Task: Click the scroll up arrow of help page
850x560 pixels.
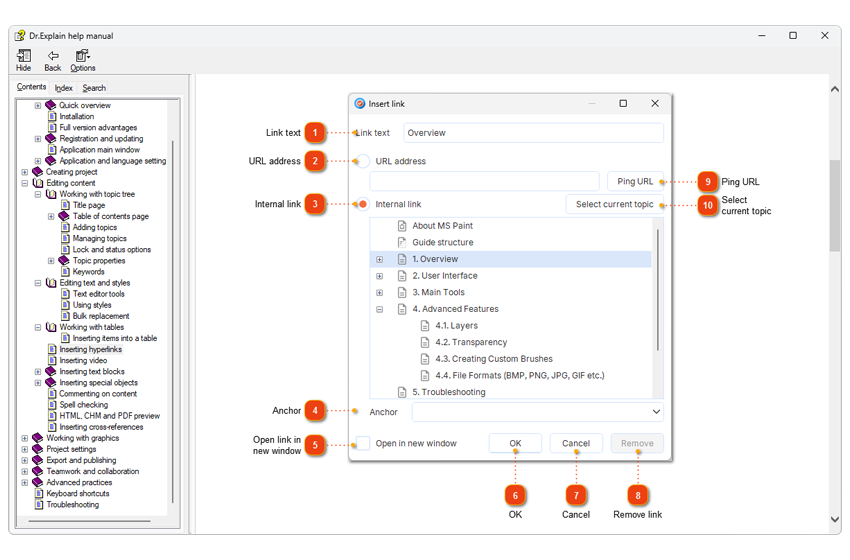Action: 835,89
